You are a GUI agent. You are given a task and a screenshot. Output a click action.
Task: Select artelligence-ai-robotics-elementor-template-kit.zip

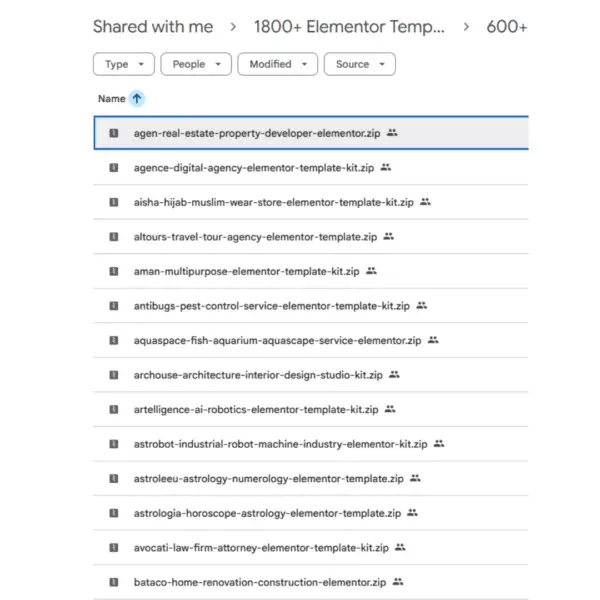311,409
